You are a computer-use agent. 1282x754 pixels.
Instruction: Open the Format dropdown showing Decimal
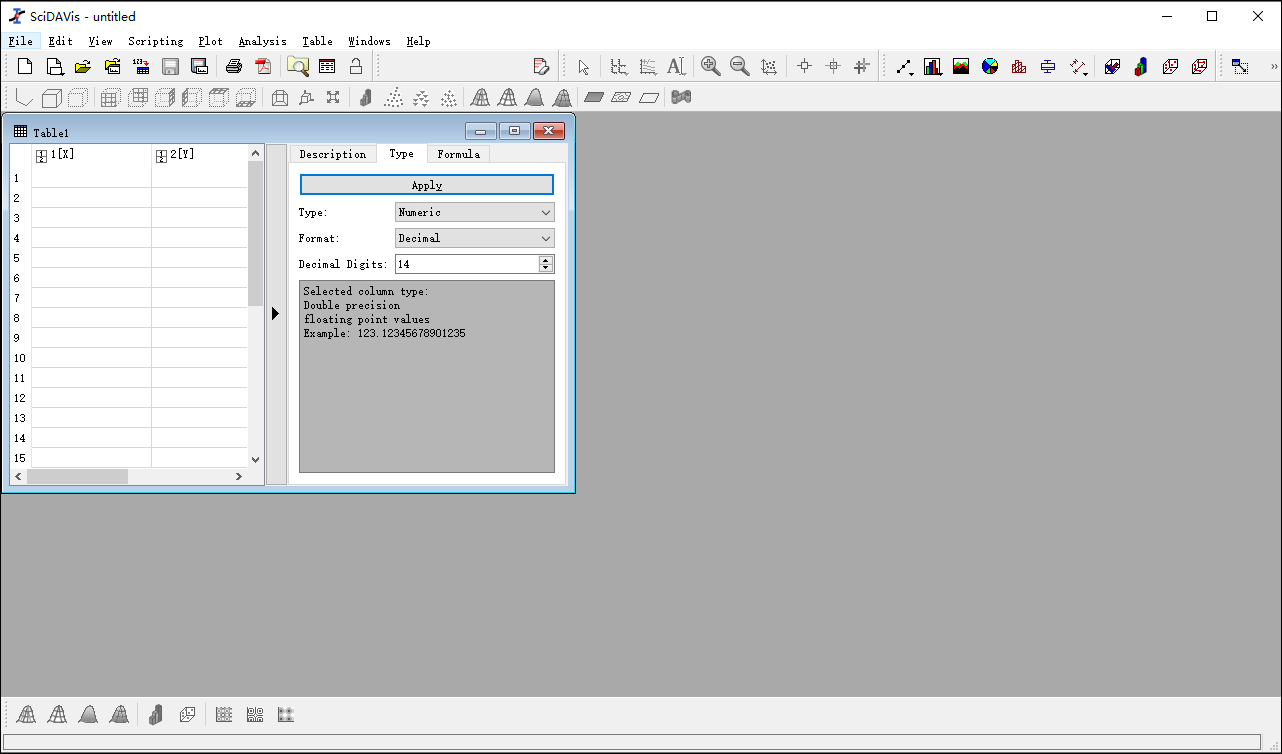tap(475, 238)
